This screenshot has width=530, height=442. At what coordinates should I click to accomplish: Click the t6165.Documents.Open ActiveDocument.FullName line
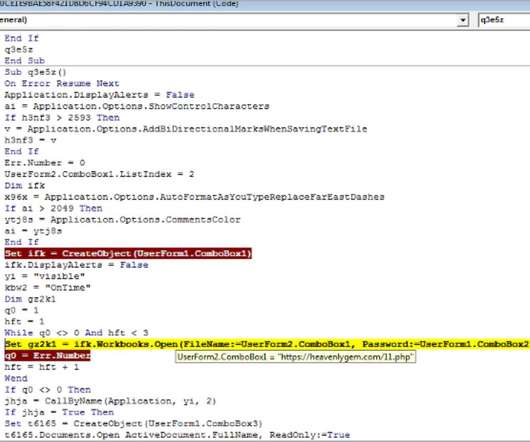(x=177, y=435)
